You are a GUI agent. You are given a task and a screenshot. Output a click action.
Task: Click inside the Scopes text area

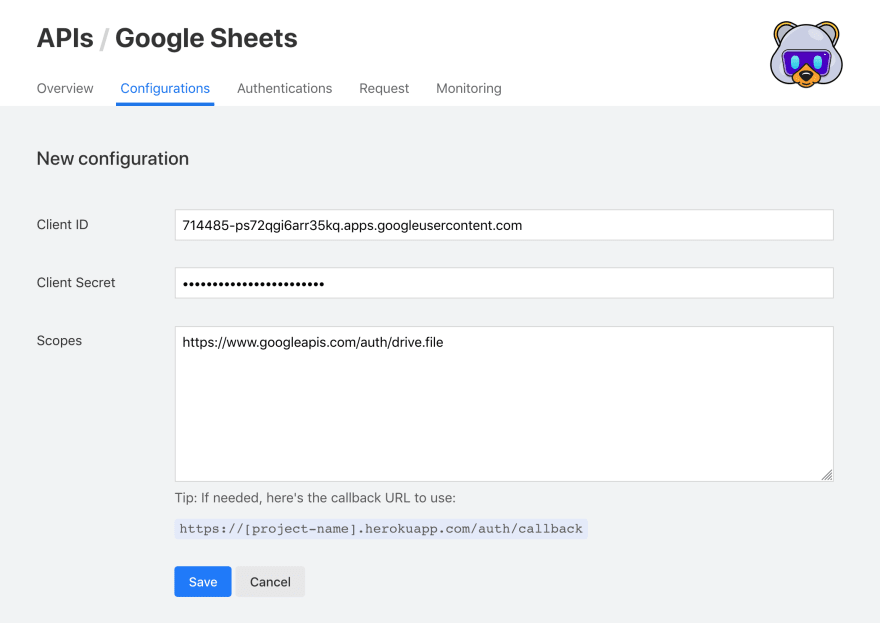[x=504, y=404]
